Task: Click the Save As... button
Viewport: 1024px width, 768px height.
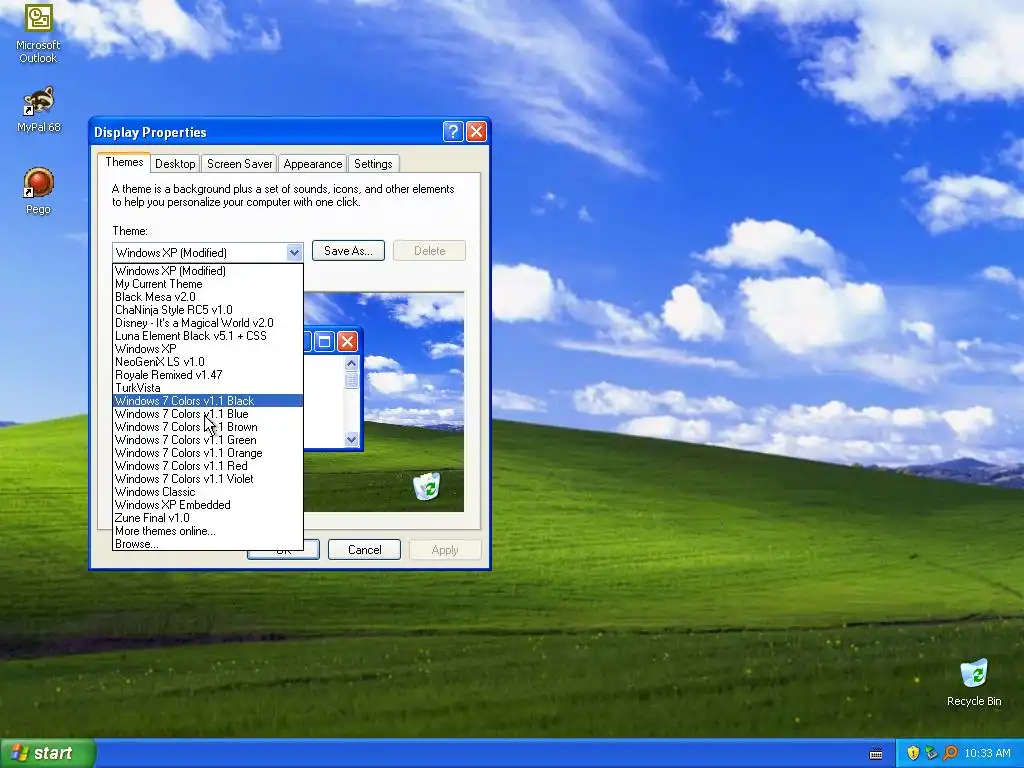Action: 348,251
